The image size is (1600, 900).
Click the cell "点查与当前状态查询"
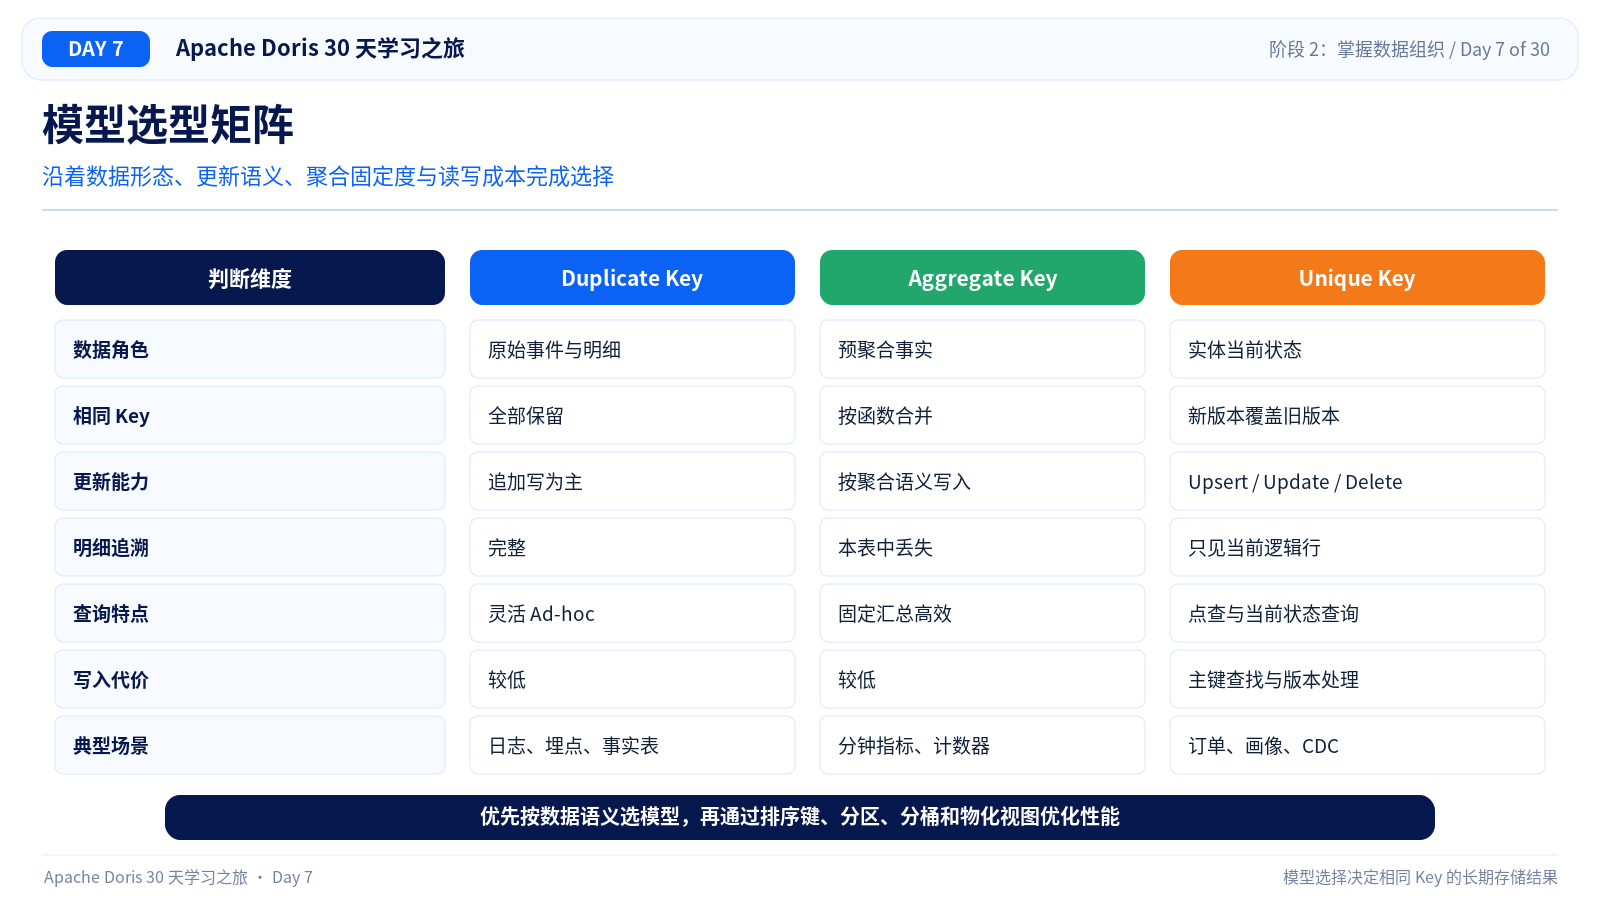[1357, 613]
